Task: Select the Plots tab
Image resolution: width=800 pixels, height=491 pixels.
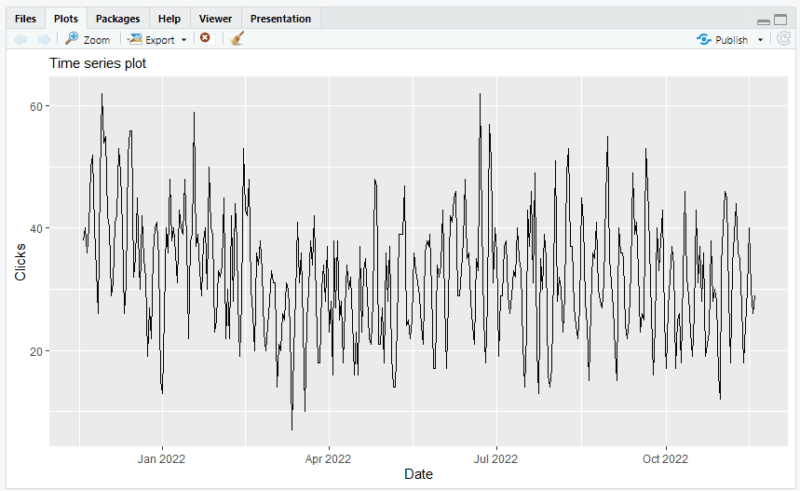Action: click(66, 18)
